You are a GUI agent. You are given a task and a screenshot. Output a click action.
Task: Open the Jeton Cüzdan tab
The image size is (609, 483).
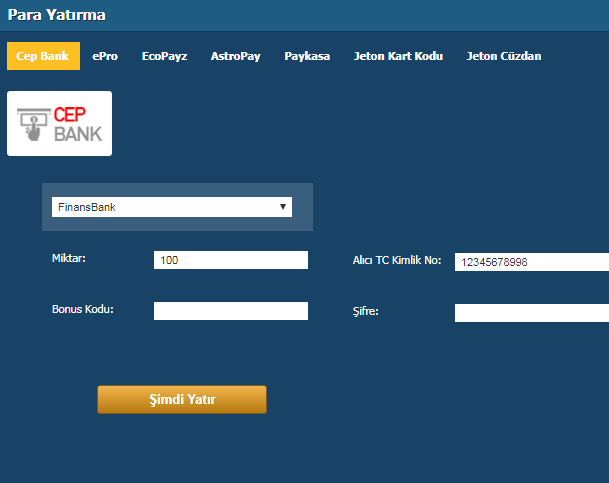tap(504, 56)
